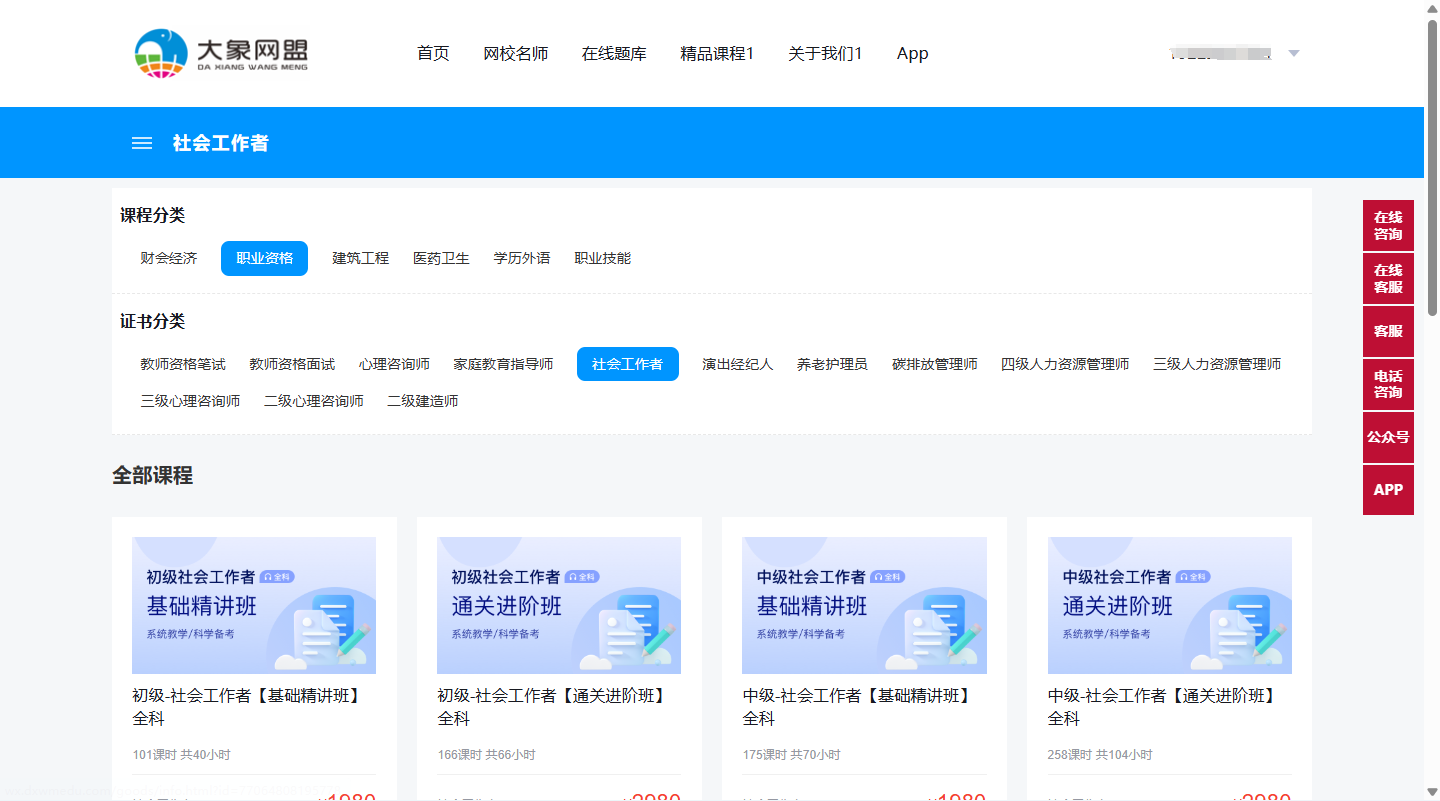Click the 在线咨询 red sidebar button
The width and height of the screenshot is (1440, 801).
[1388, 226]
